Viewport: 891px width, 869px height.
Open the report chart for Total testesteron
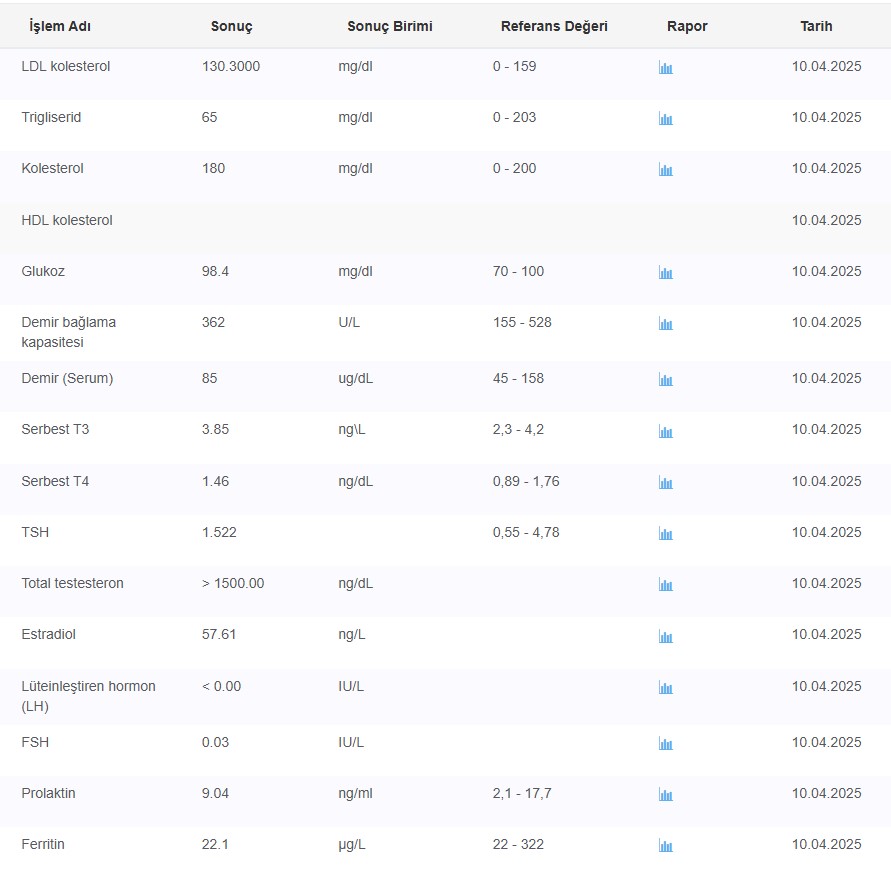(x=665, y=585)
